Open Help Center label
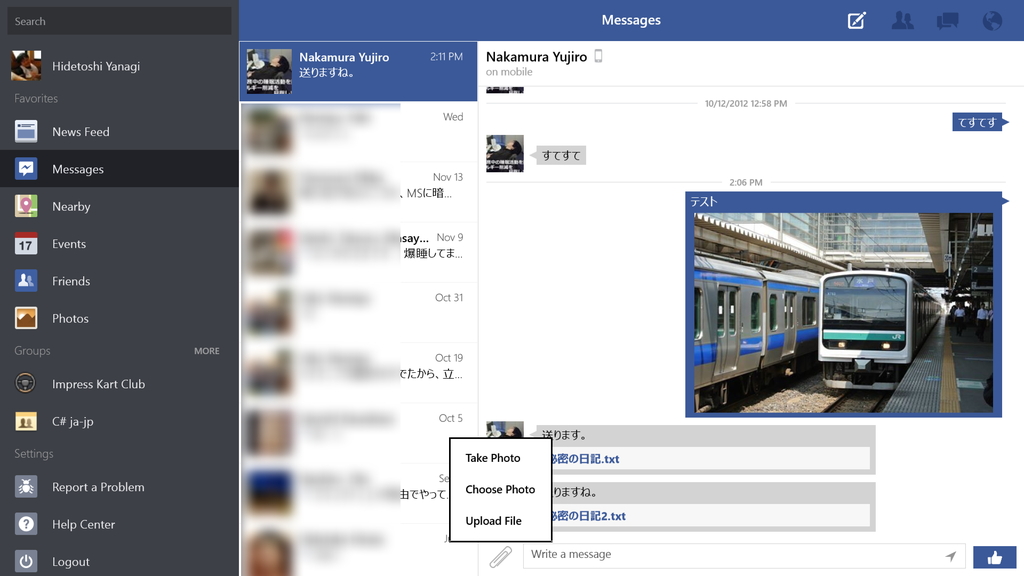 [x=84, y=524]
